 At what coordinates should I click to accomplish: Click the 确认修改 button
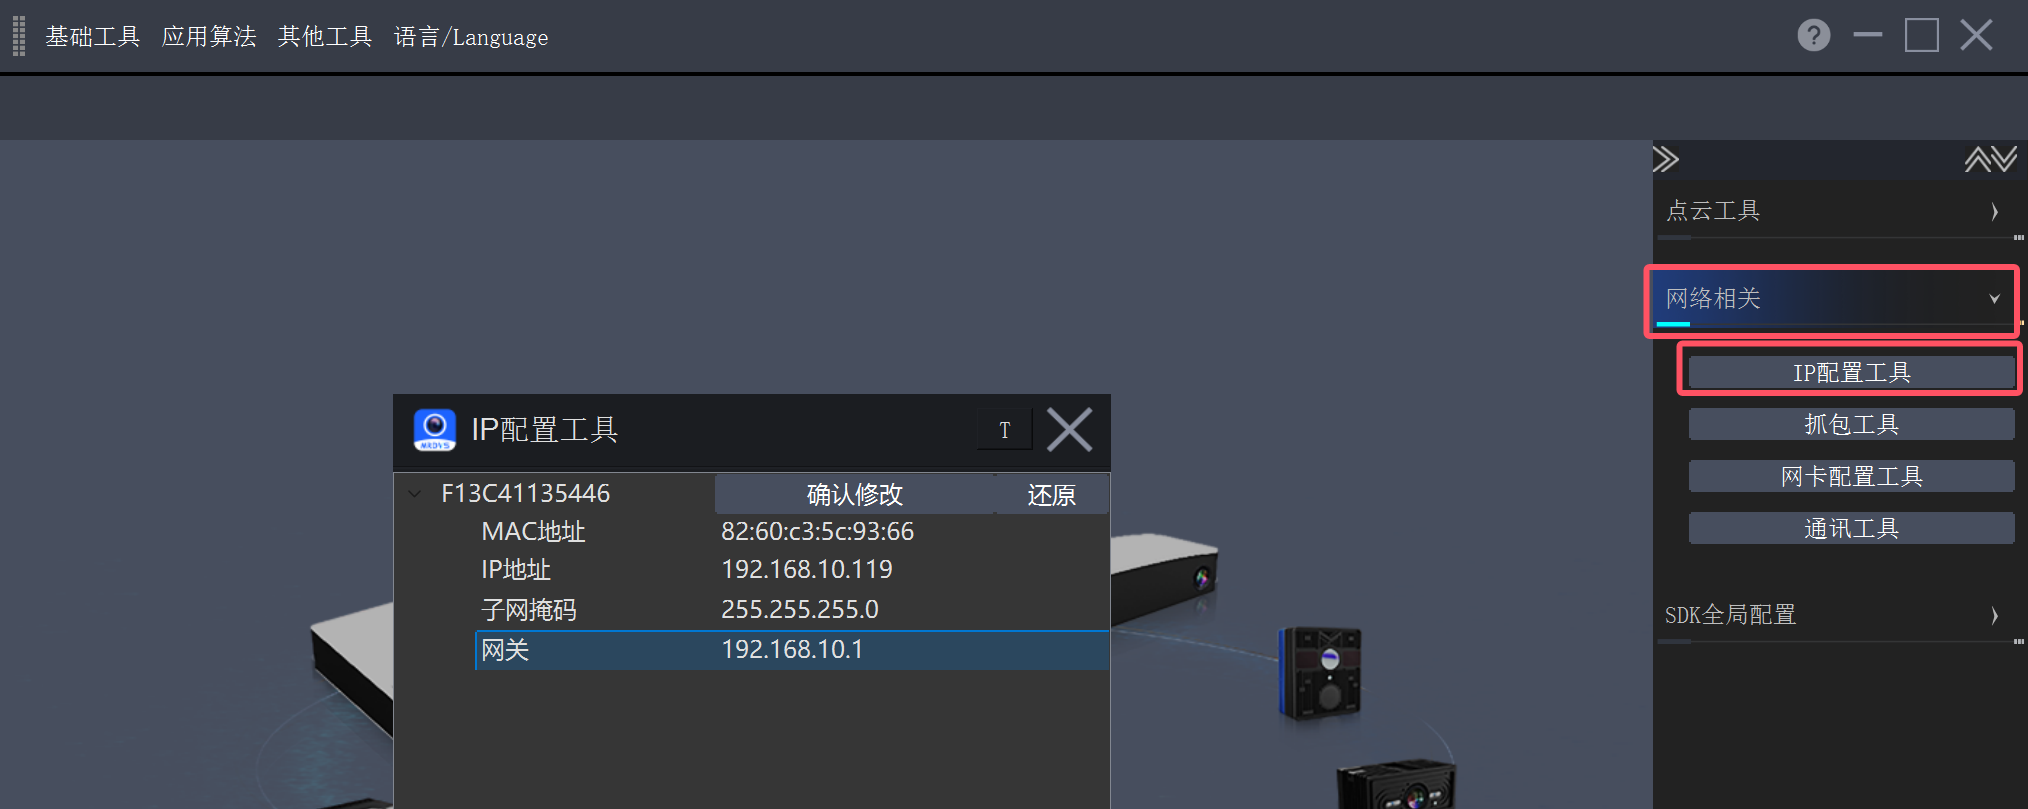[855, 494]
